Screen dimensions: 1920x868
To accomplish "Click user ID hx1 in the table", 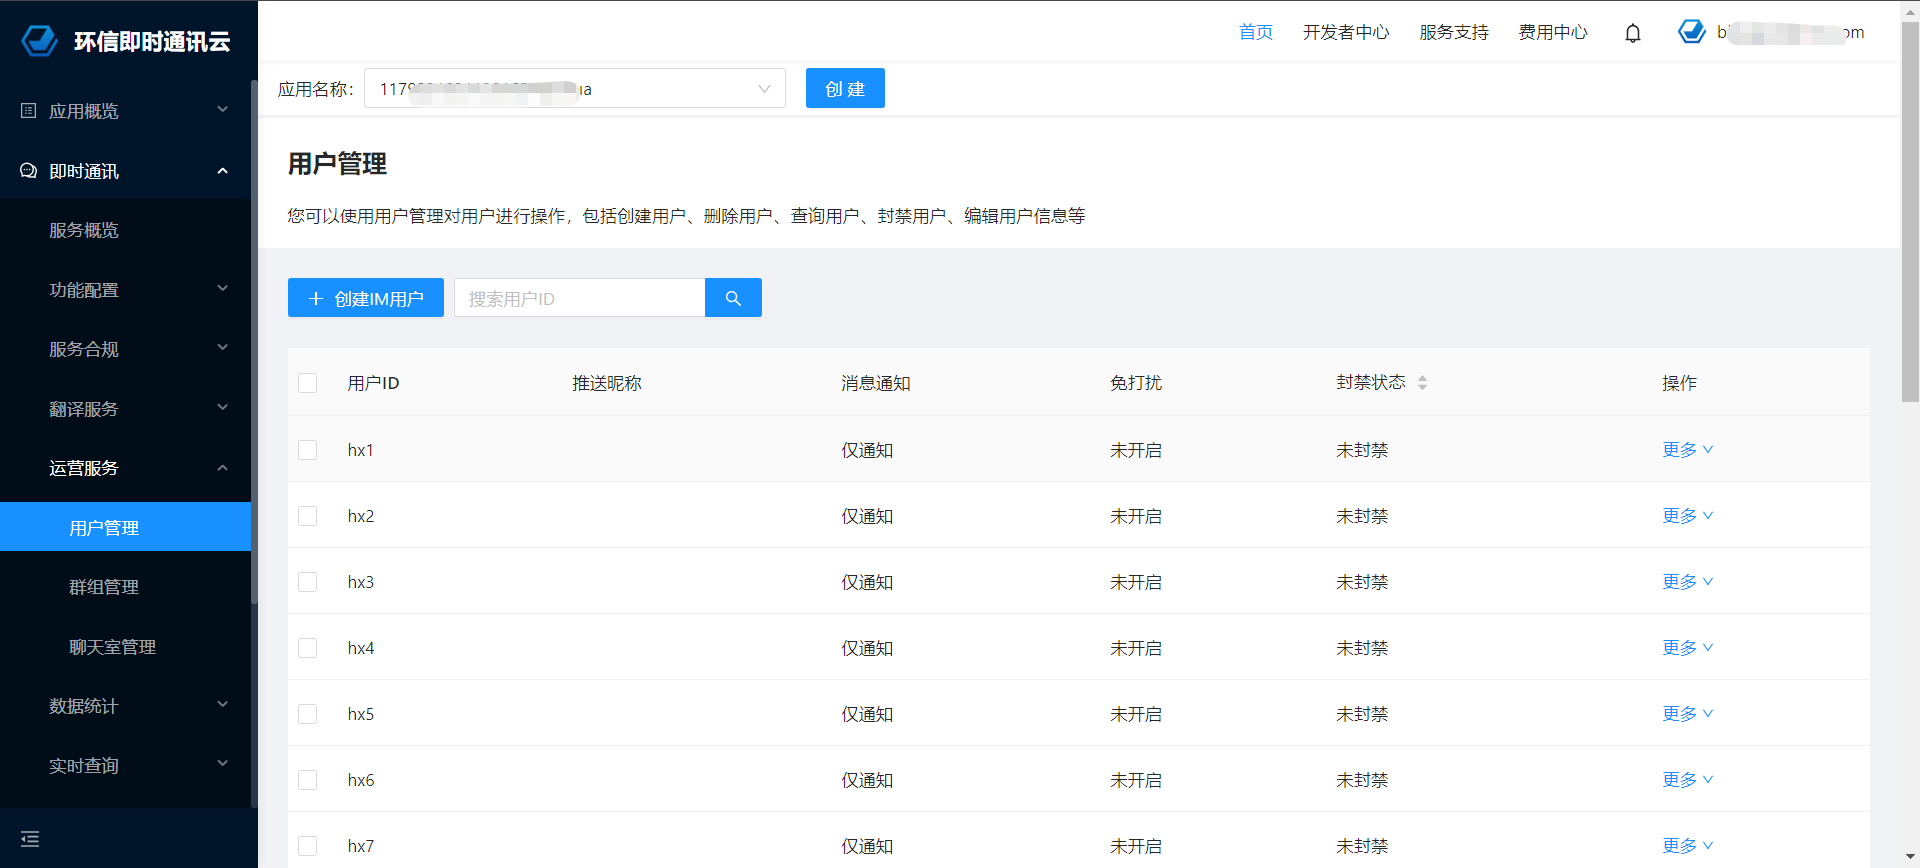I will [361, 450].
